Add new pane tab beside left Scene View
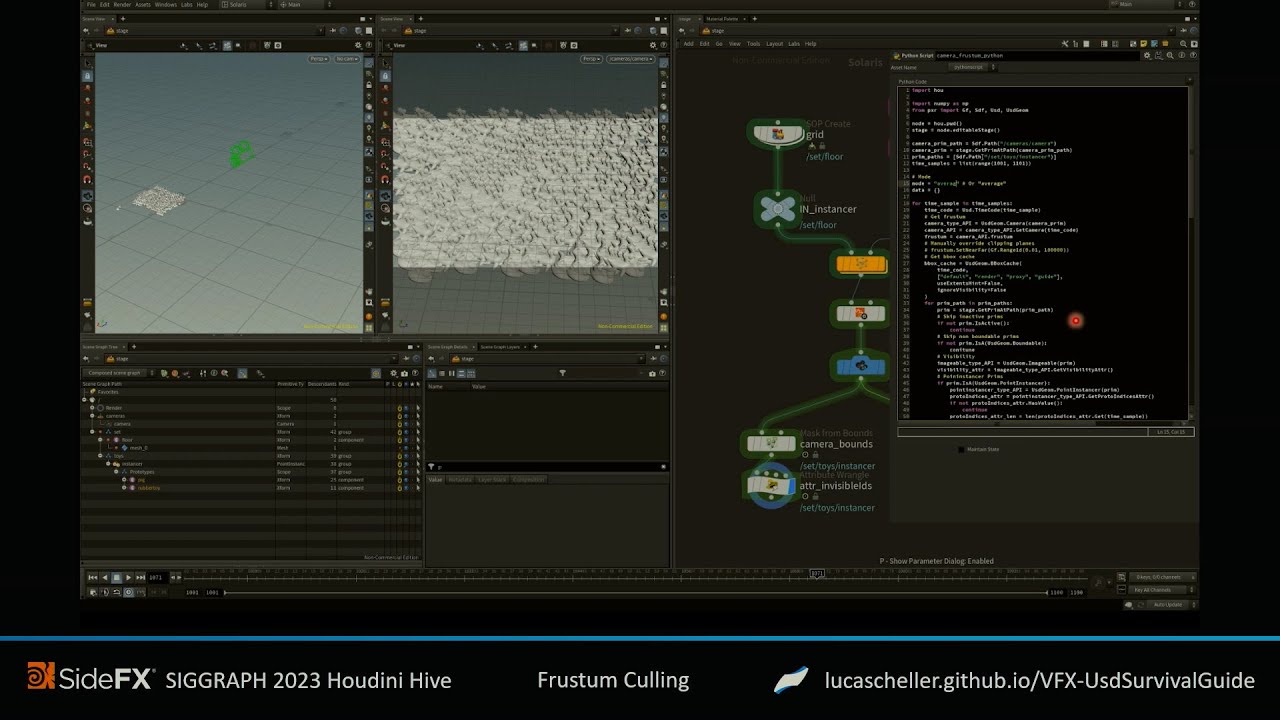 pos(123,19)
